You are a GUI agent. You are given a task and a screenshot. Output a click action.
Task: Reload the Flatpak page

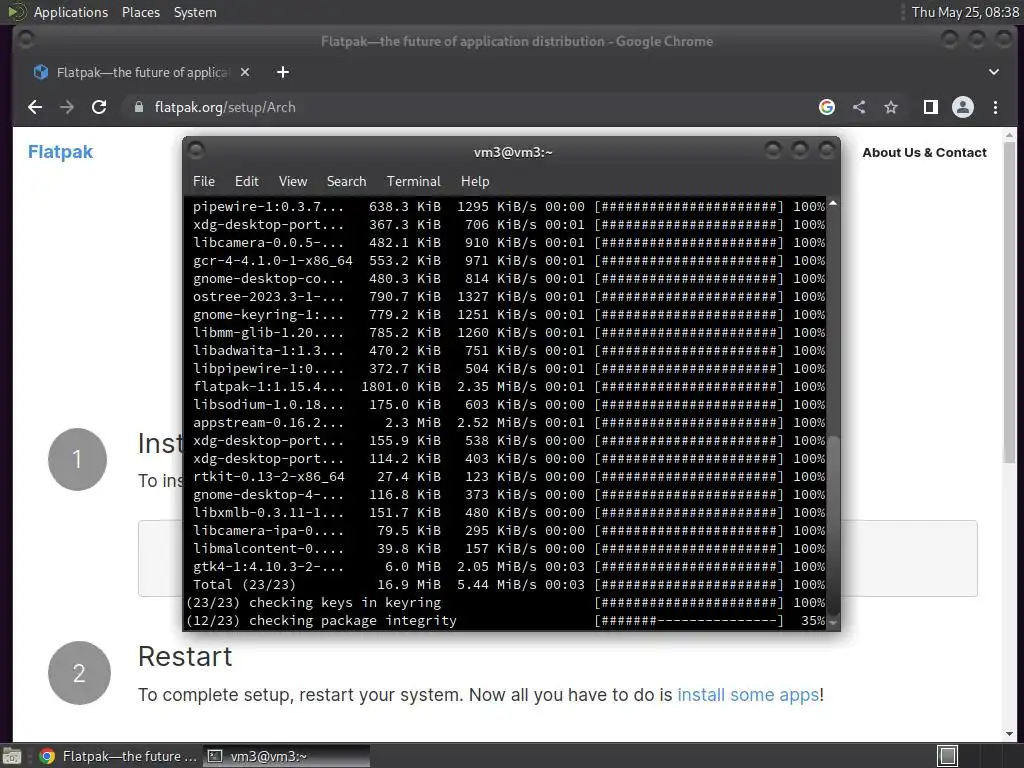[x=99, y=107]
